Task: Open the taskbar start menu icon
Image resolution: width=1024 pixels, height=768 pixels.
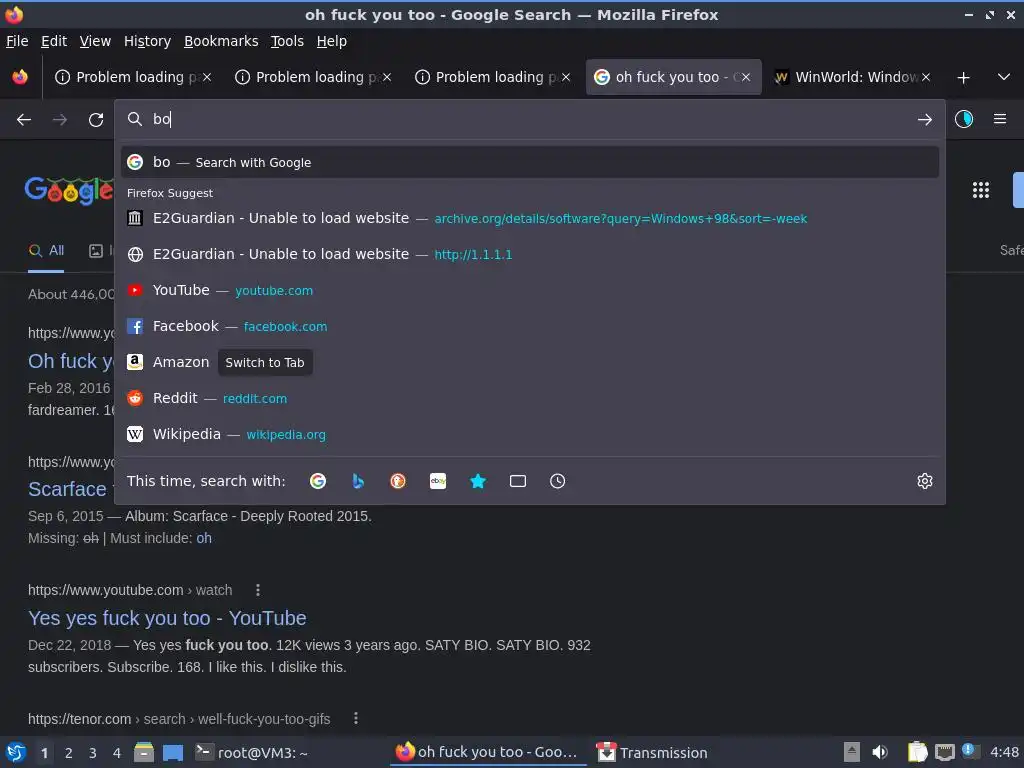Action: pyautogui.click(x=16, y=752)
